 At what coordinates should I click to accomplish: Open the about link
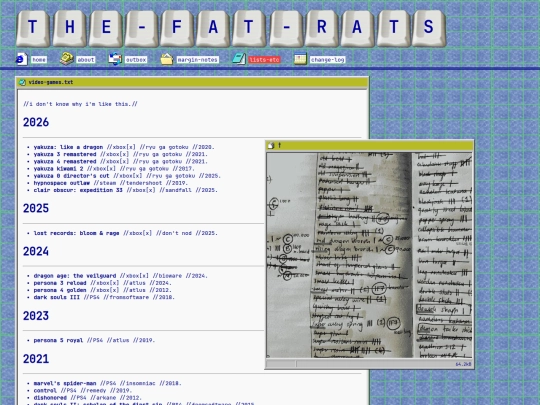pyautogui.click(x=86, y=60)
